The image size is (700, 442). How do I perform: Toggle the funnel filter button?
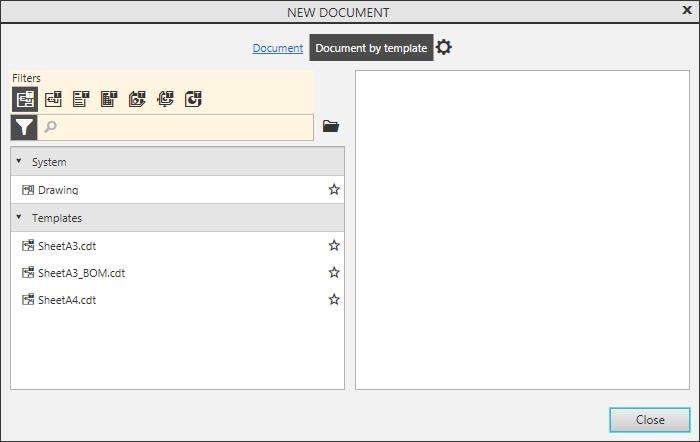tap(25, 127)
